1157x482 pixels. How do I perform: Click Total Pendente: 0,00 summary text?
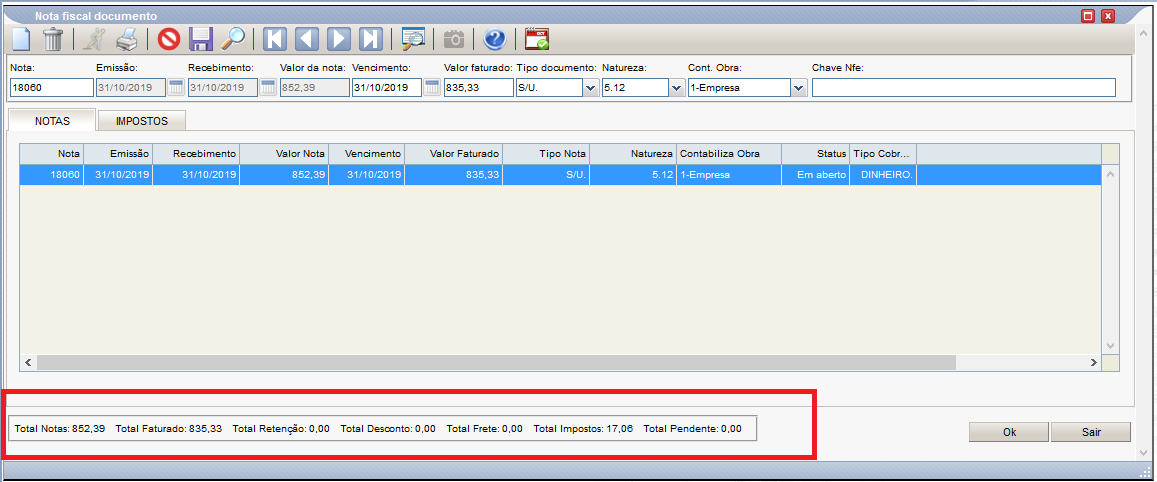(x=692, y=429)
